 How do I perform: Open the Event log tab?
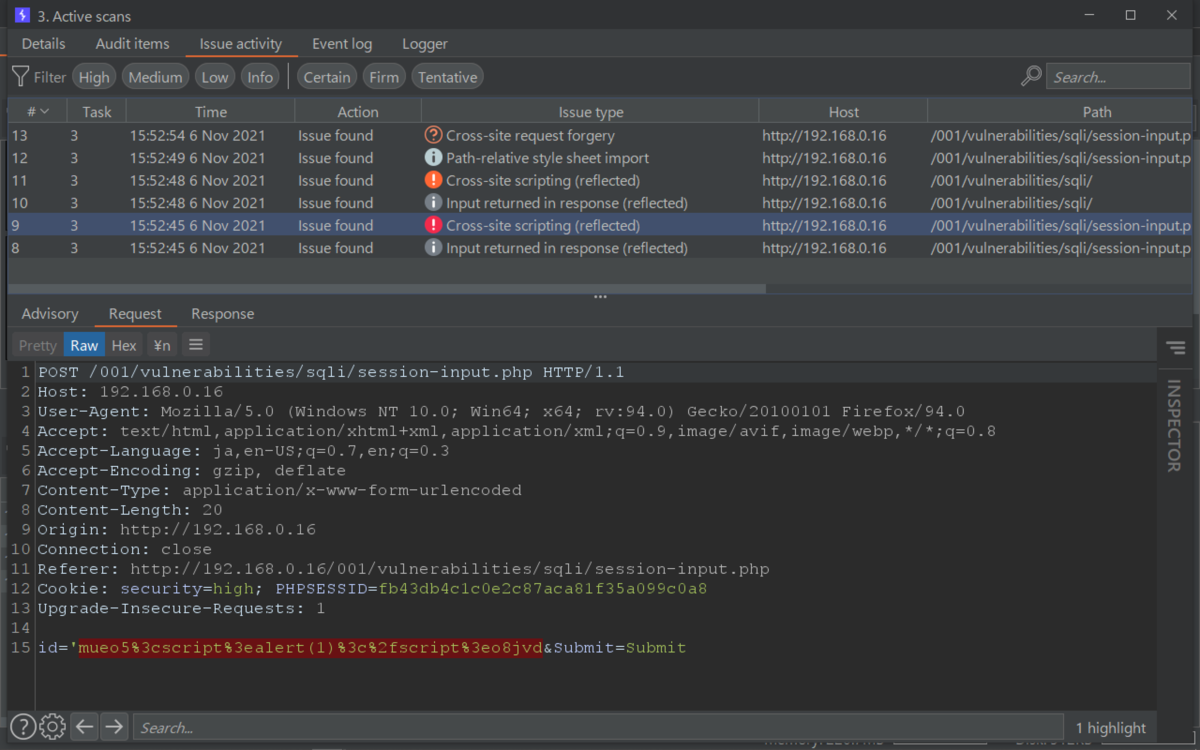(342, 44)
